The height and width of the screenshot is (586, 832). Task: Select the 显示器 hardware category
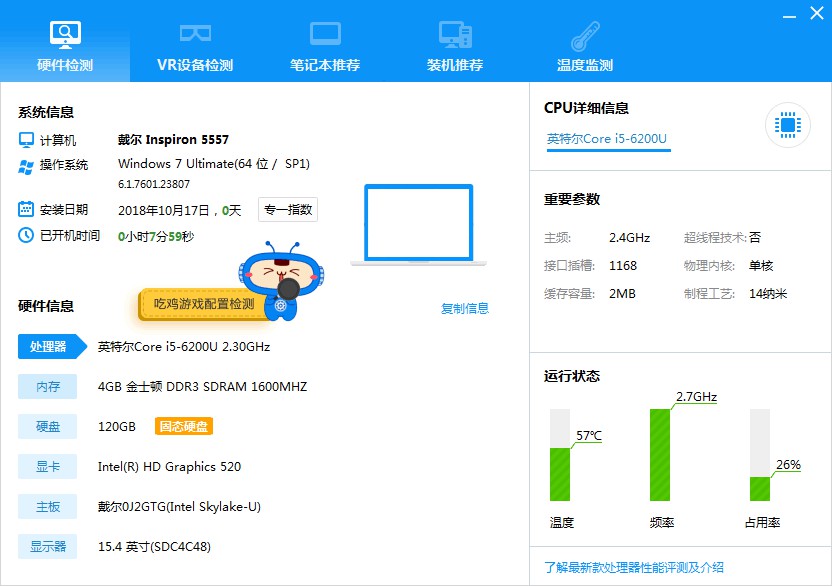click(47, 546)
